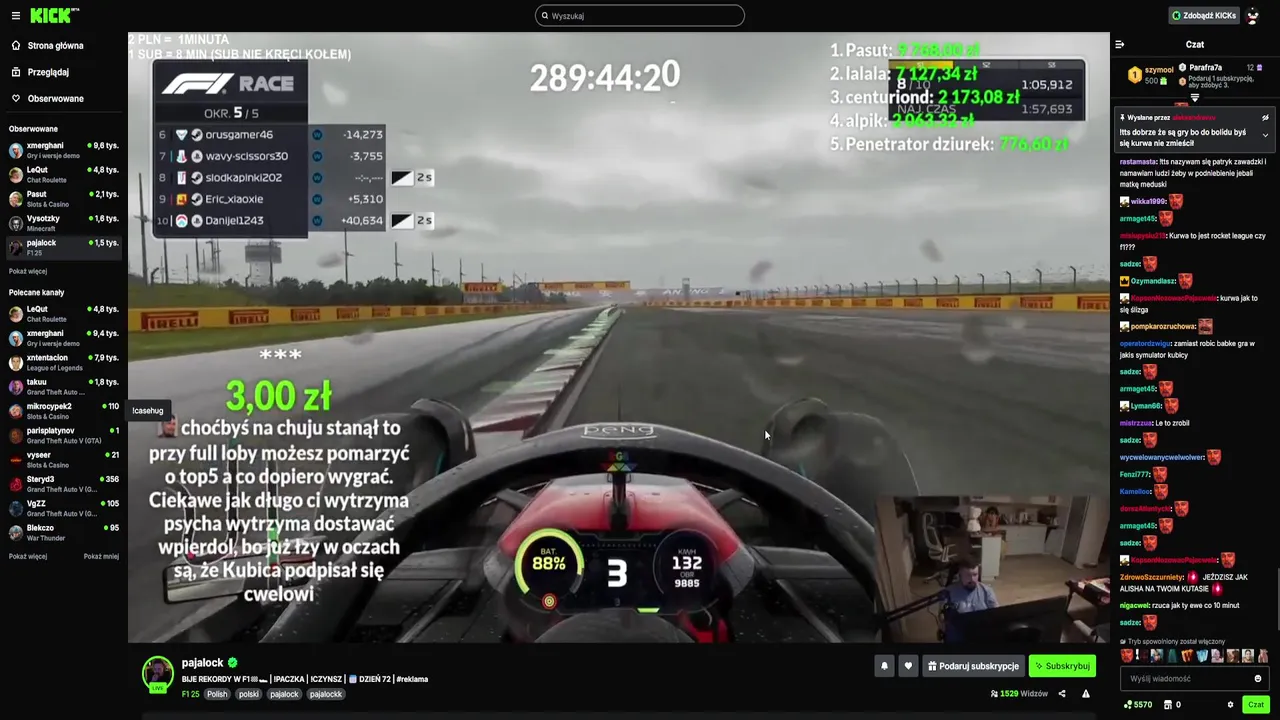The height and width of the screenshot is (720, 1280).
Task: Select the polski stream tag
Action: coord(249,694)
